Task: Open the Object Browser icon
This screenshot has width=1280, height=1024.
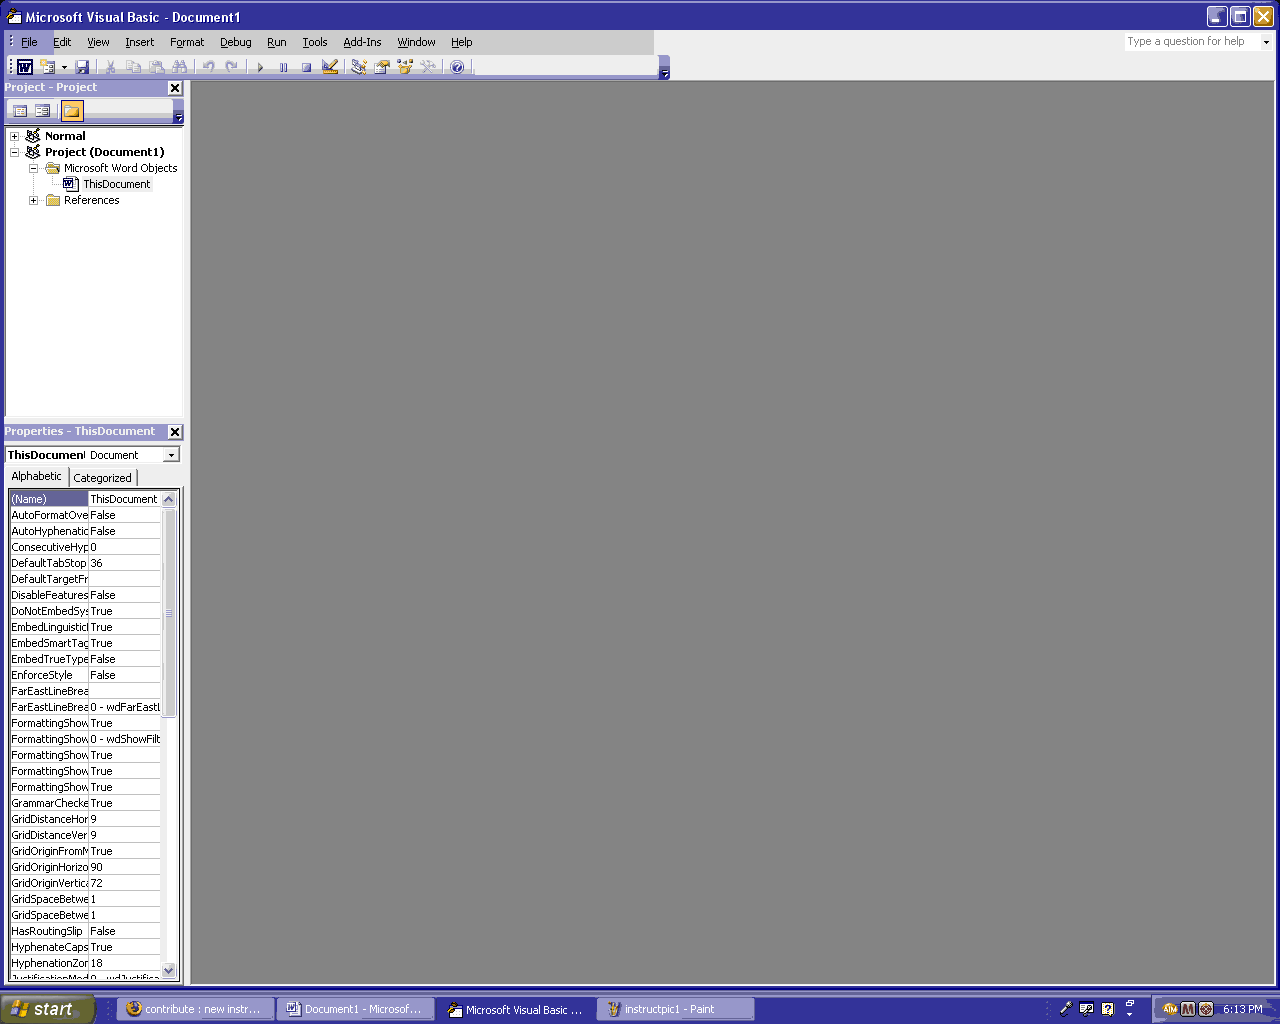Action: [405, 67]
